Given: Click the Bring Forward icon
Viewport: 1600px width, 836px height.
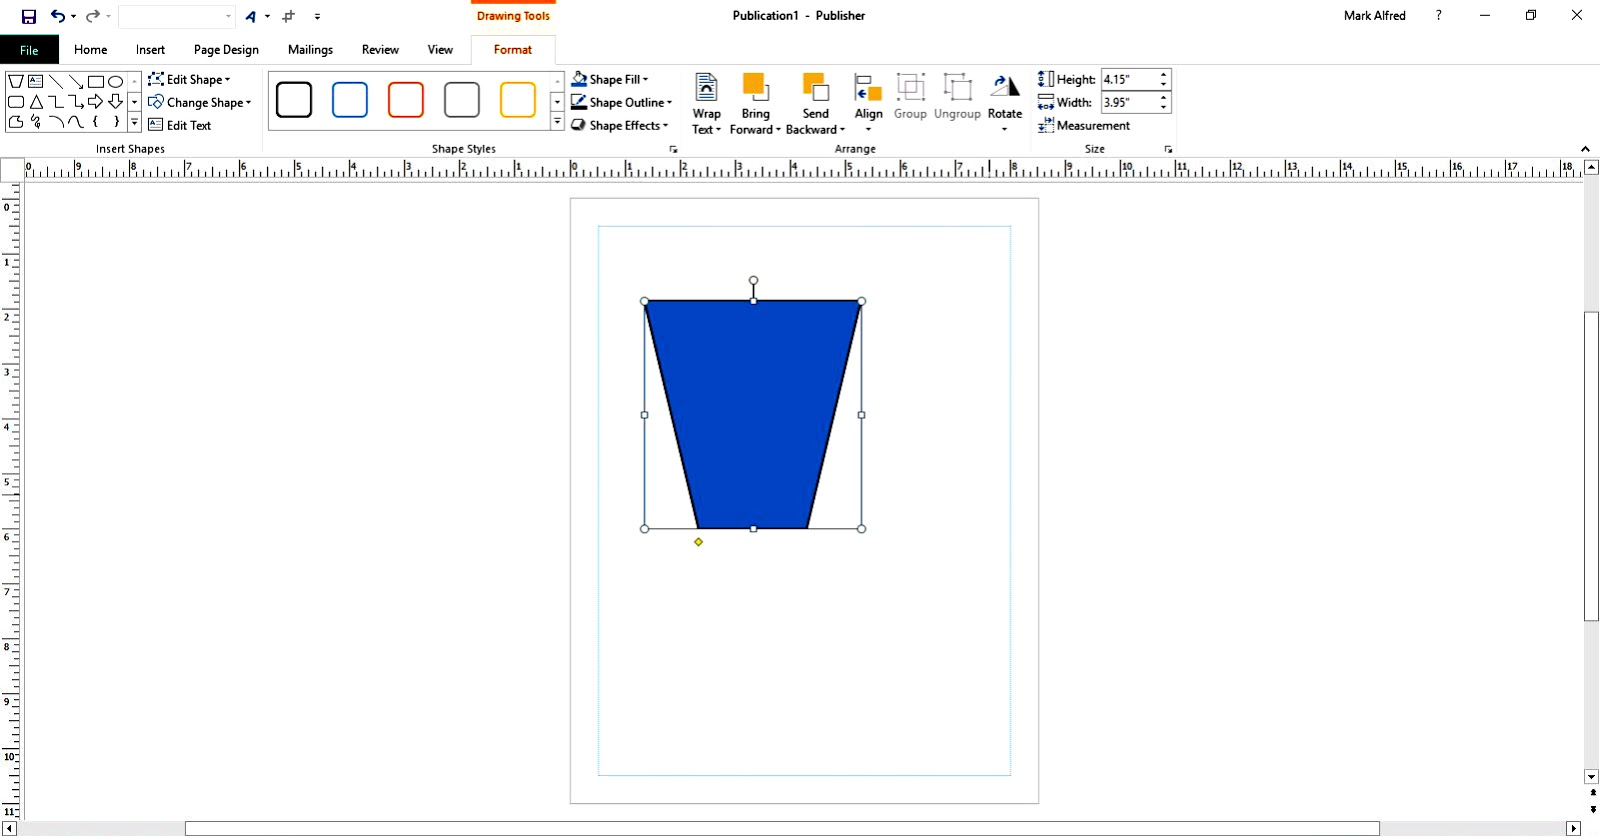Looking at the screenshot, I should tap(755, 88).
